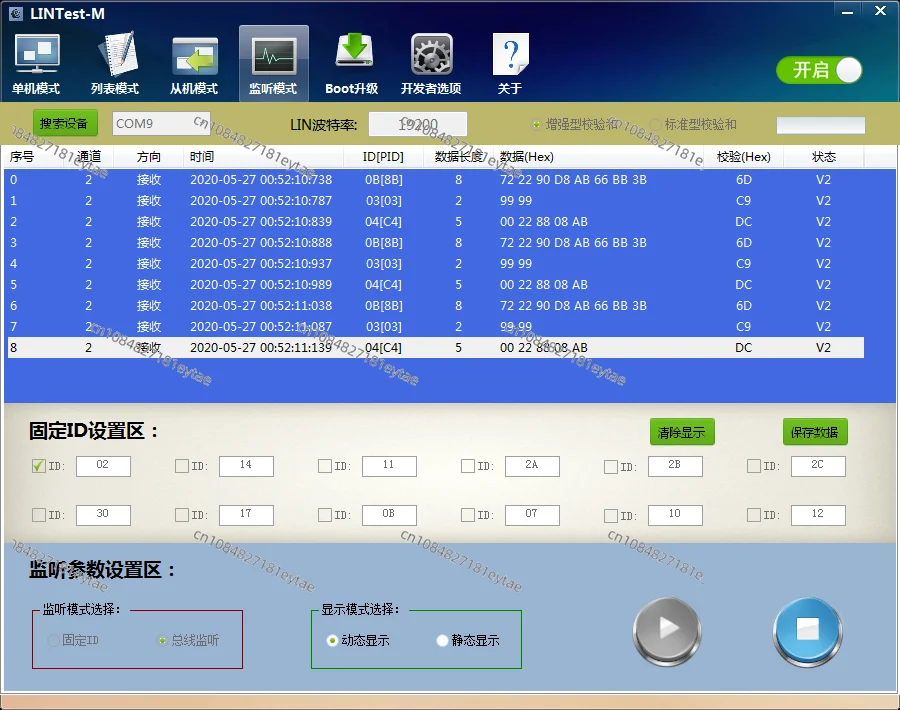Select highlighted row 8 with time 00:52:11:139
900x710 pixels.
[435, 348]
